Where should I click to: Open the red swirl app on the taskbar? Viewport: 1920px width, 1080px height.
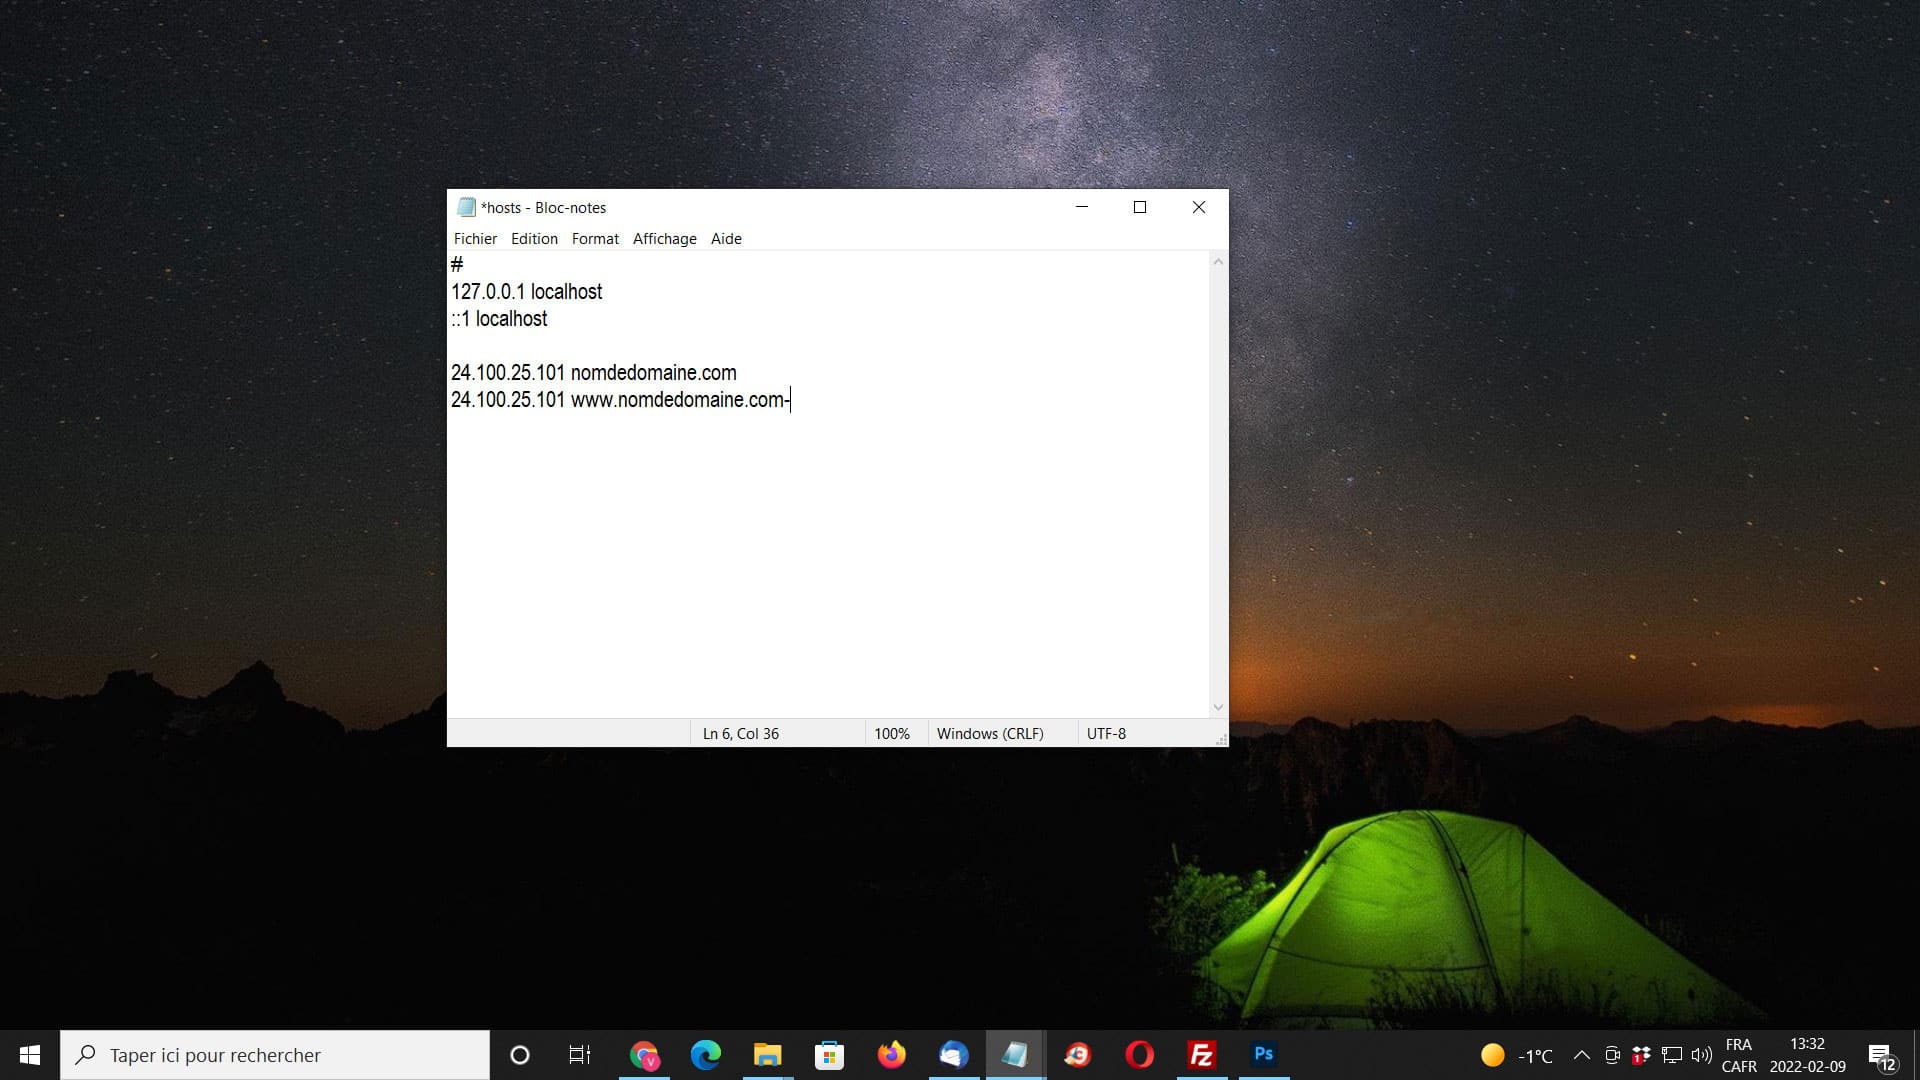[x=1077, y=1055]
